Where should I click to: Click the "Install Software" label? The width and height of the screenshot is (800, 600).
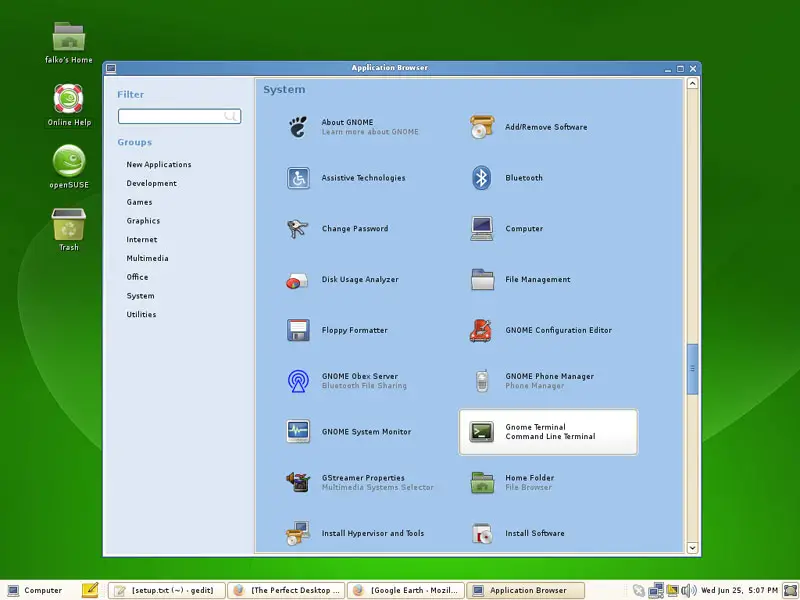(535, 533)
